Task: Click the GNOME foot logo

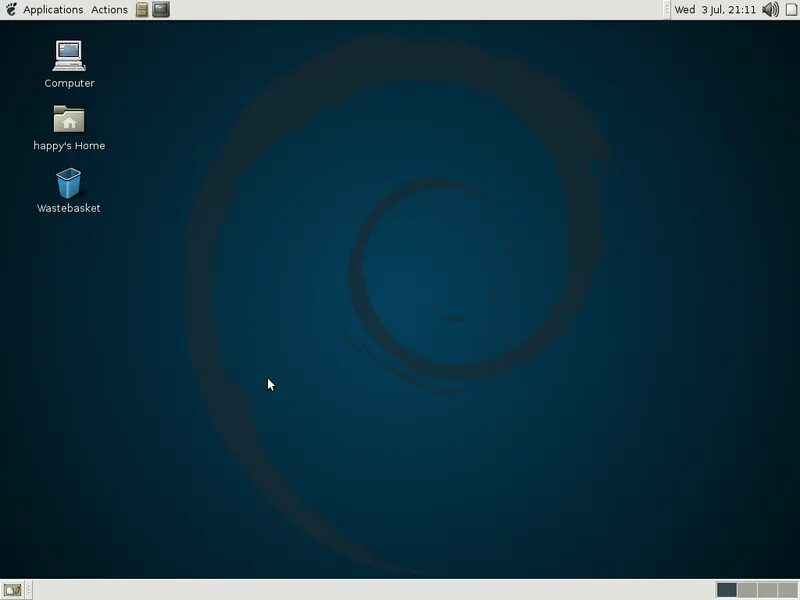Action: (11, 10)
